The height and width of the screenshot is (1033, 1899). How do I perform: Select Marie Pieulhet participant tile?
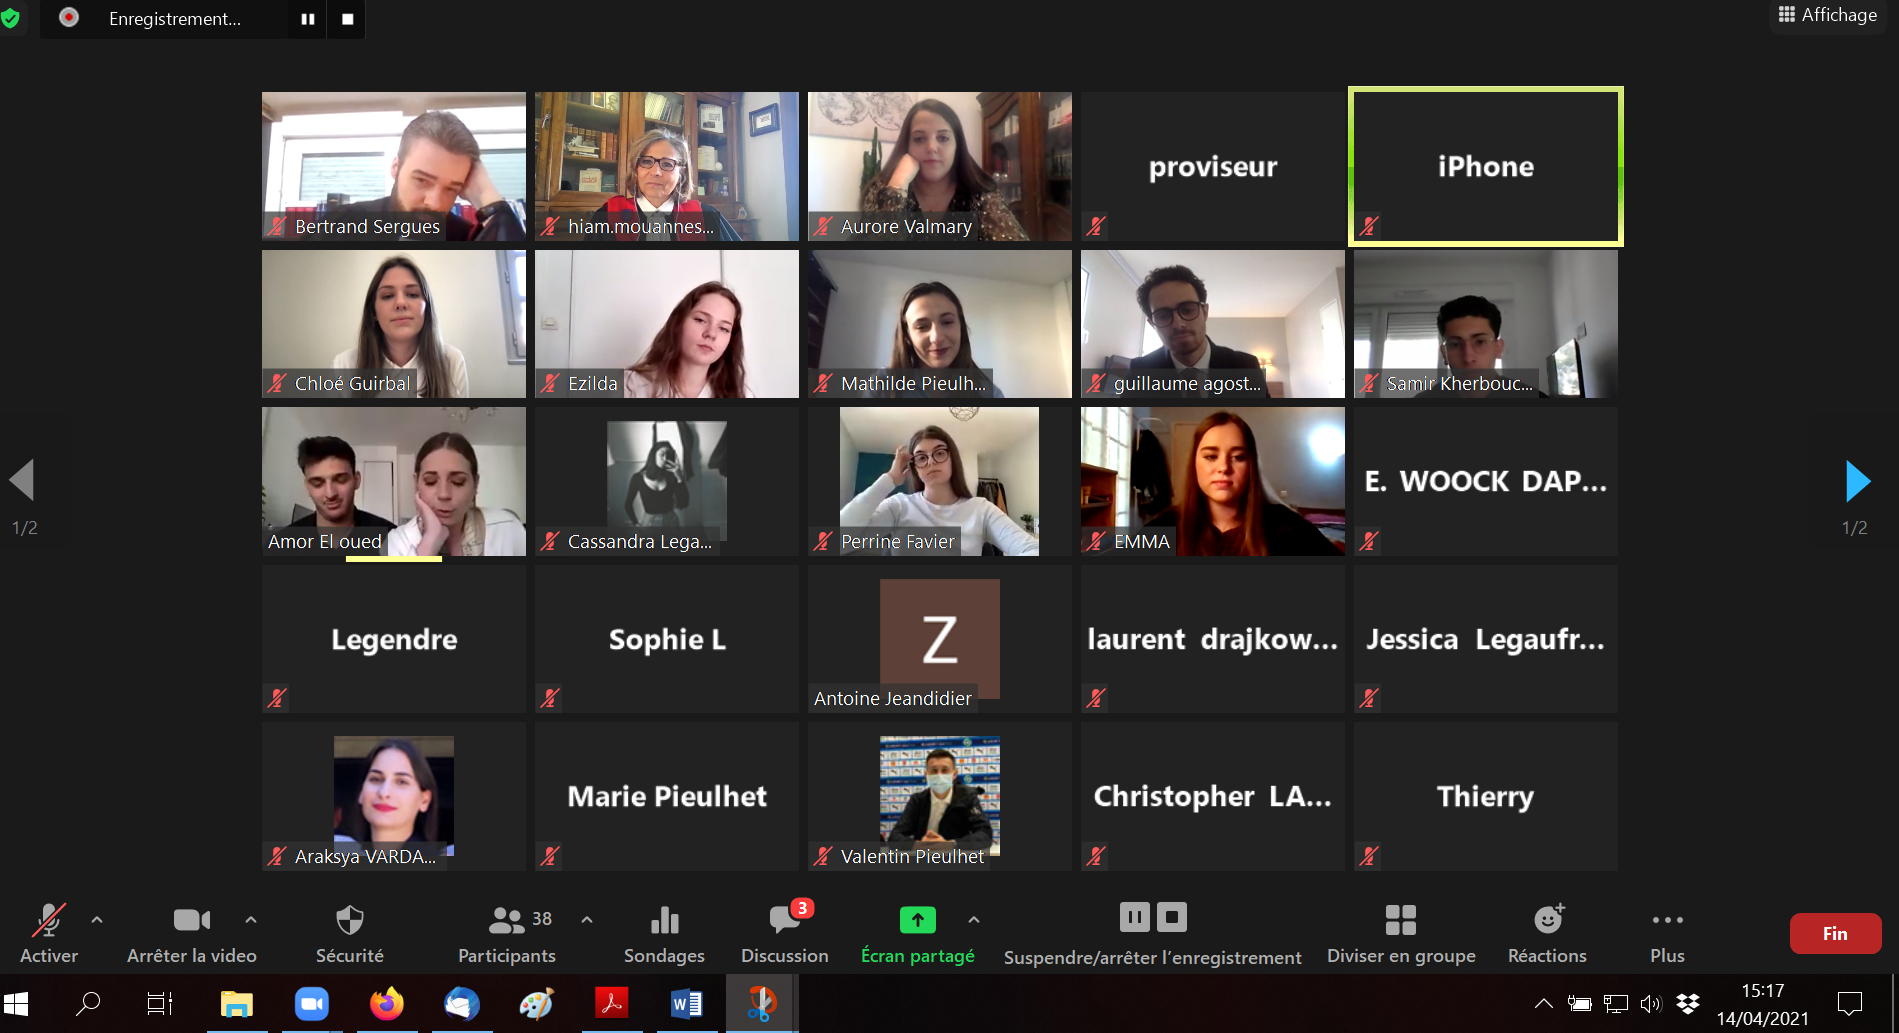(667, 796)
